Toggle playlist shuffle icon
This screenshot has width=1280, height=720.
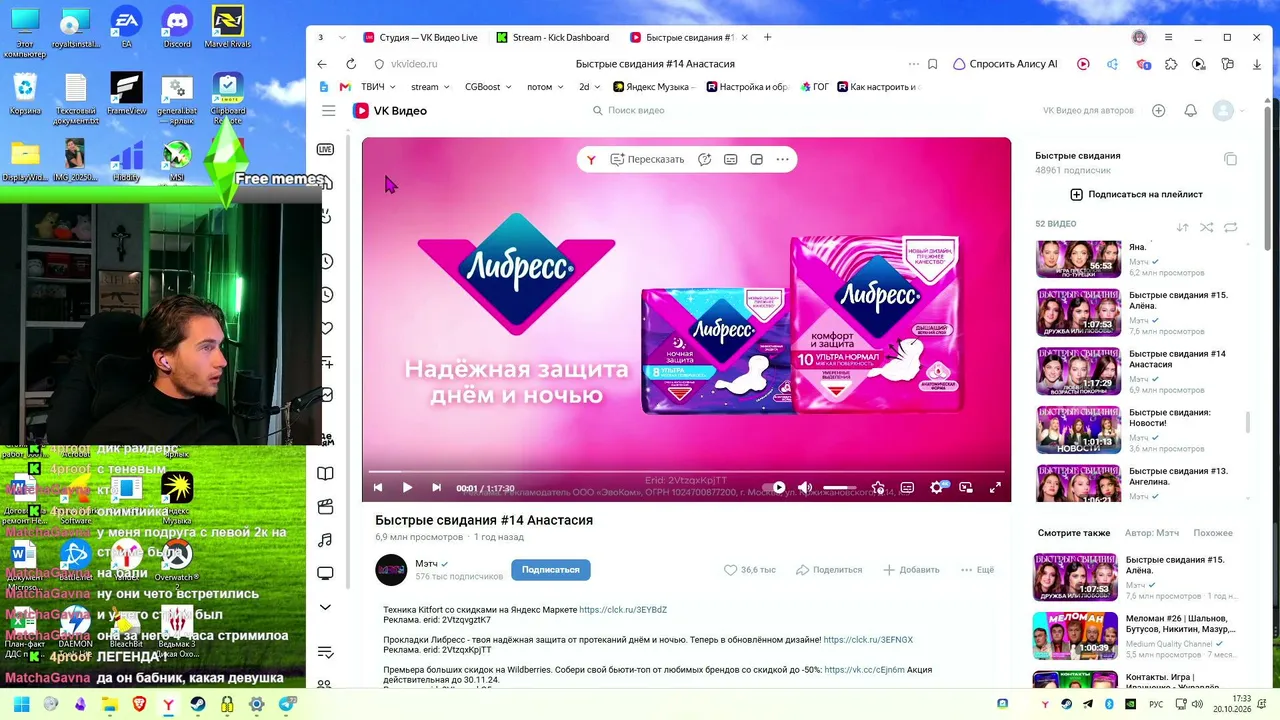tap(1207, 227)
